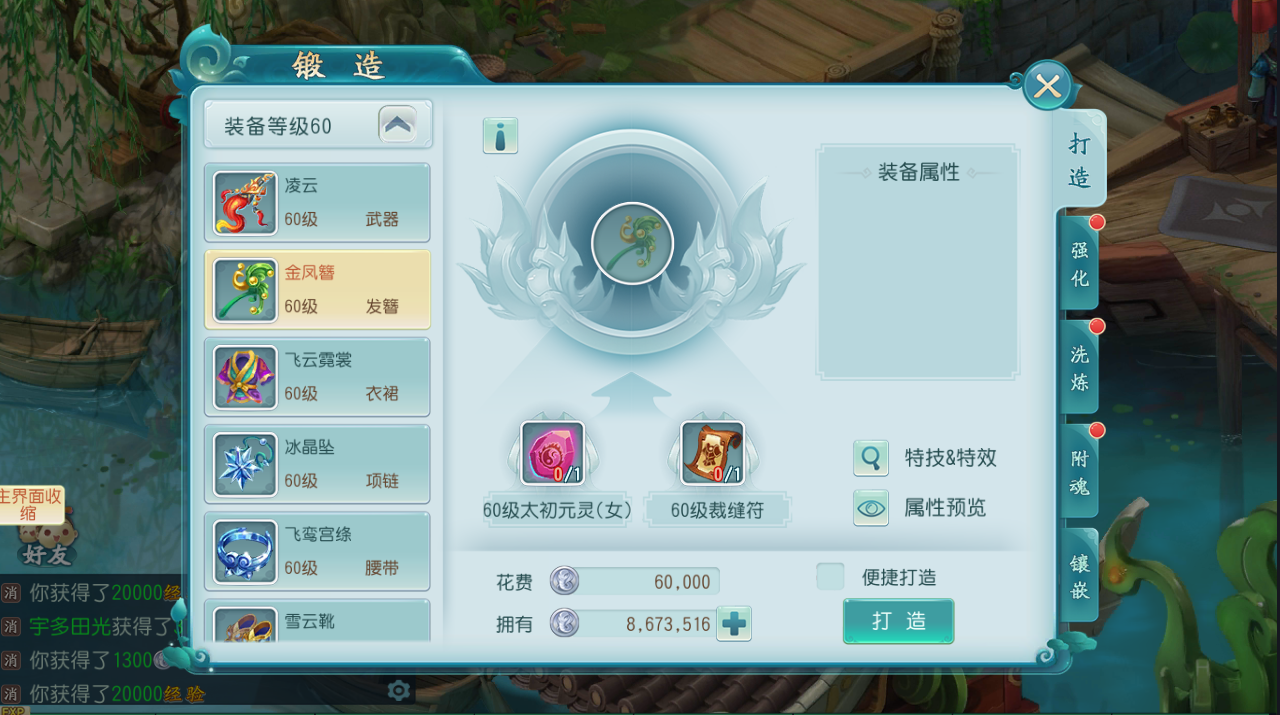Screen dimensions: 1280x715
Task: Switch to the 洗炼 tab
Action: pos(1080,368)
